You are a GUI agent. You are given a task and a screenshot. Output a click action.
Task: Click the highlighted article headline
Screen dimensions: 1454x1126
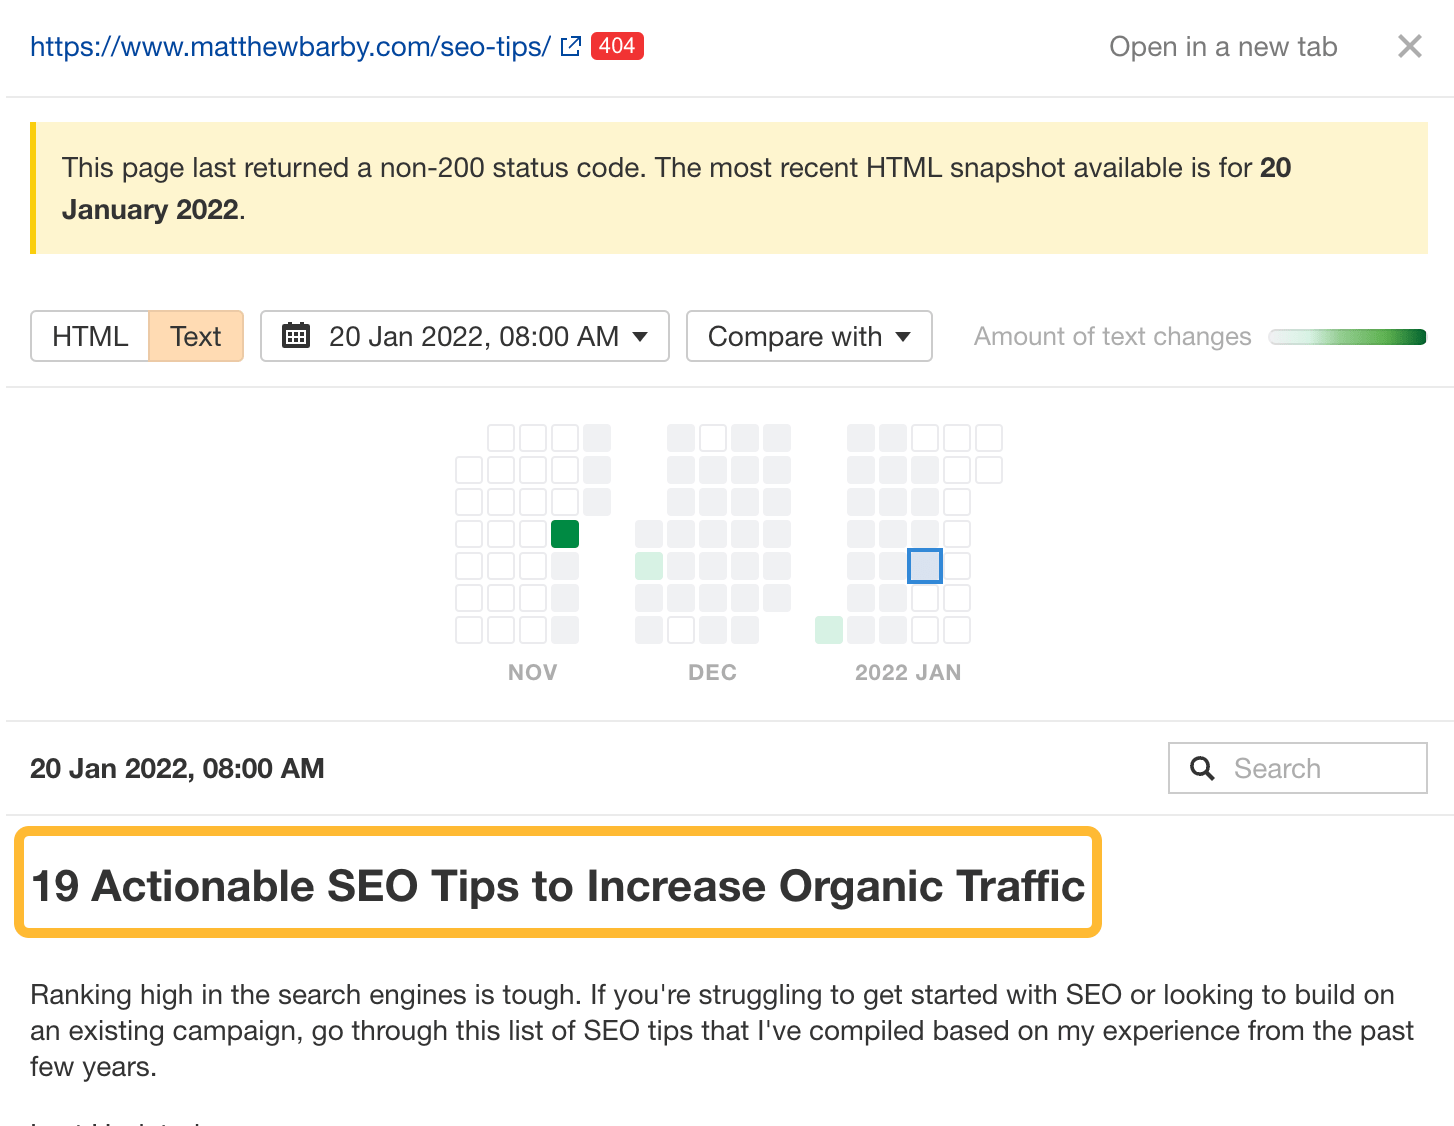557,884
